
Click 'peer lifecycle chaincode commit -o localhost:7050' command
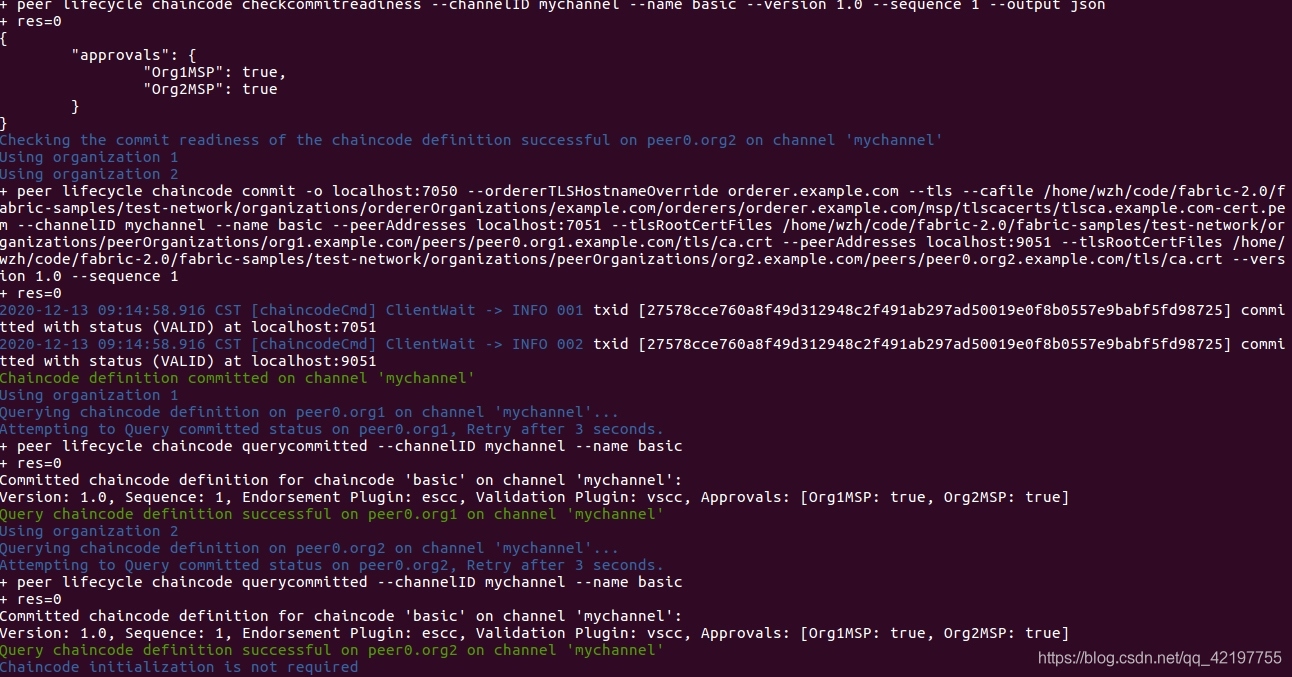point(645,233)
